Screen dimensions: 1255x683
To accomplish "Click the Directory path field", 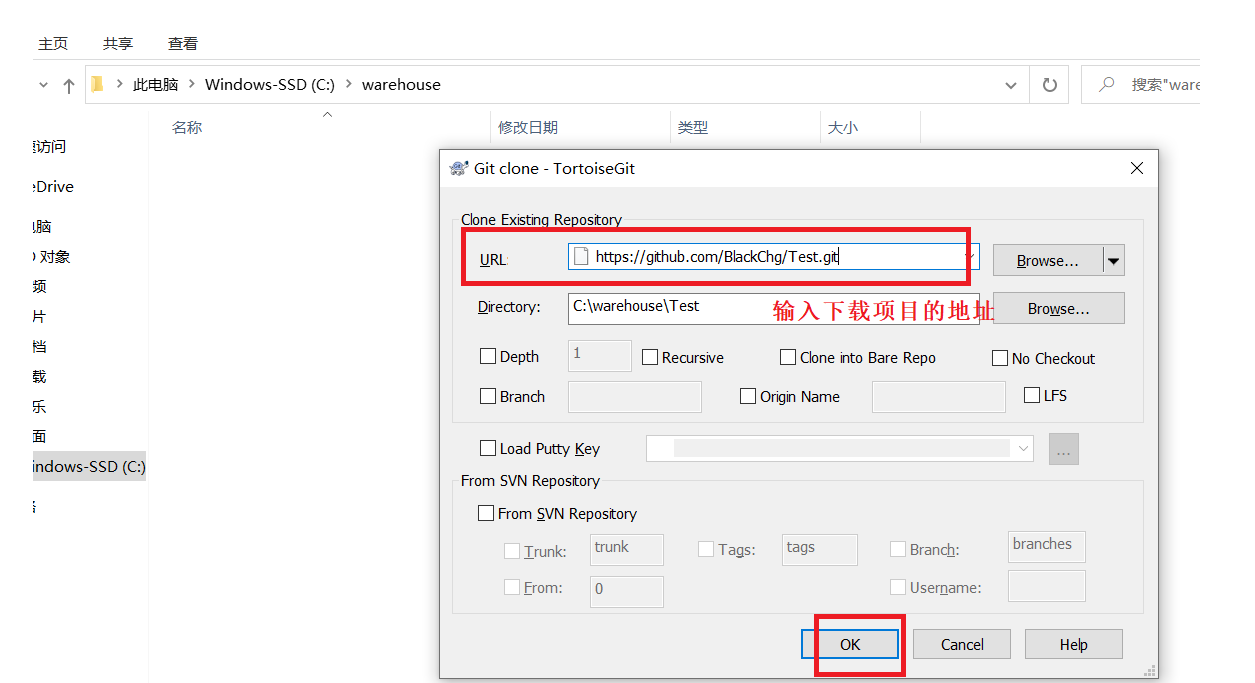I will [773, 307].
